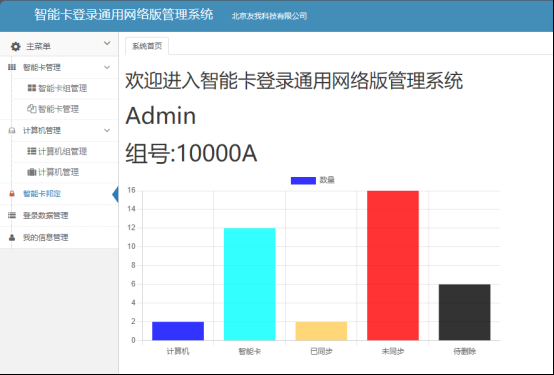The width and height of the screenshot is (554, 375).
Task: Open 我的信息管理 link
Action: pos(46,238)
